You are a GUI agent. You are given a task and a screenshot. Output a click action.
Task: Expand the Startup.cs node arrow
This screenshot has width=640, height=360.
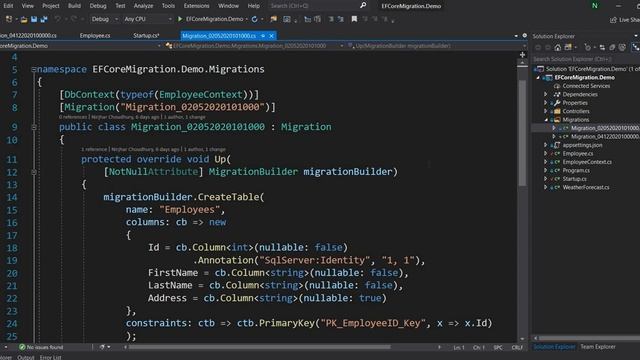click(546, 179)
